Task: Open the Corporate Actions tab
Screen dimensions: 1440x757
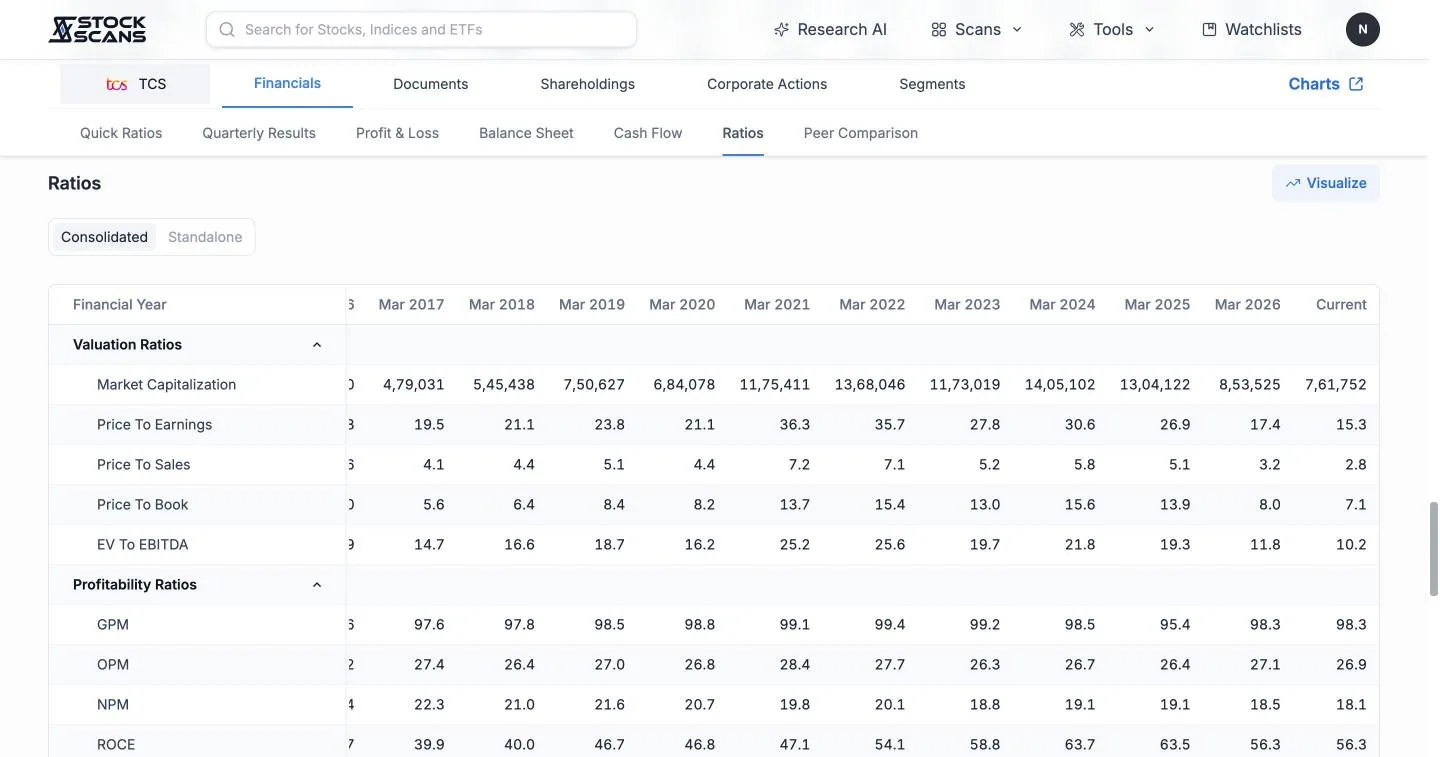Action: tap(767, 84)
